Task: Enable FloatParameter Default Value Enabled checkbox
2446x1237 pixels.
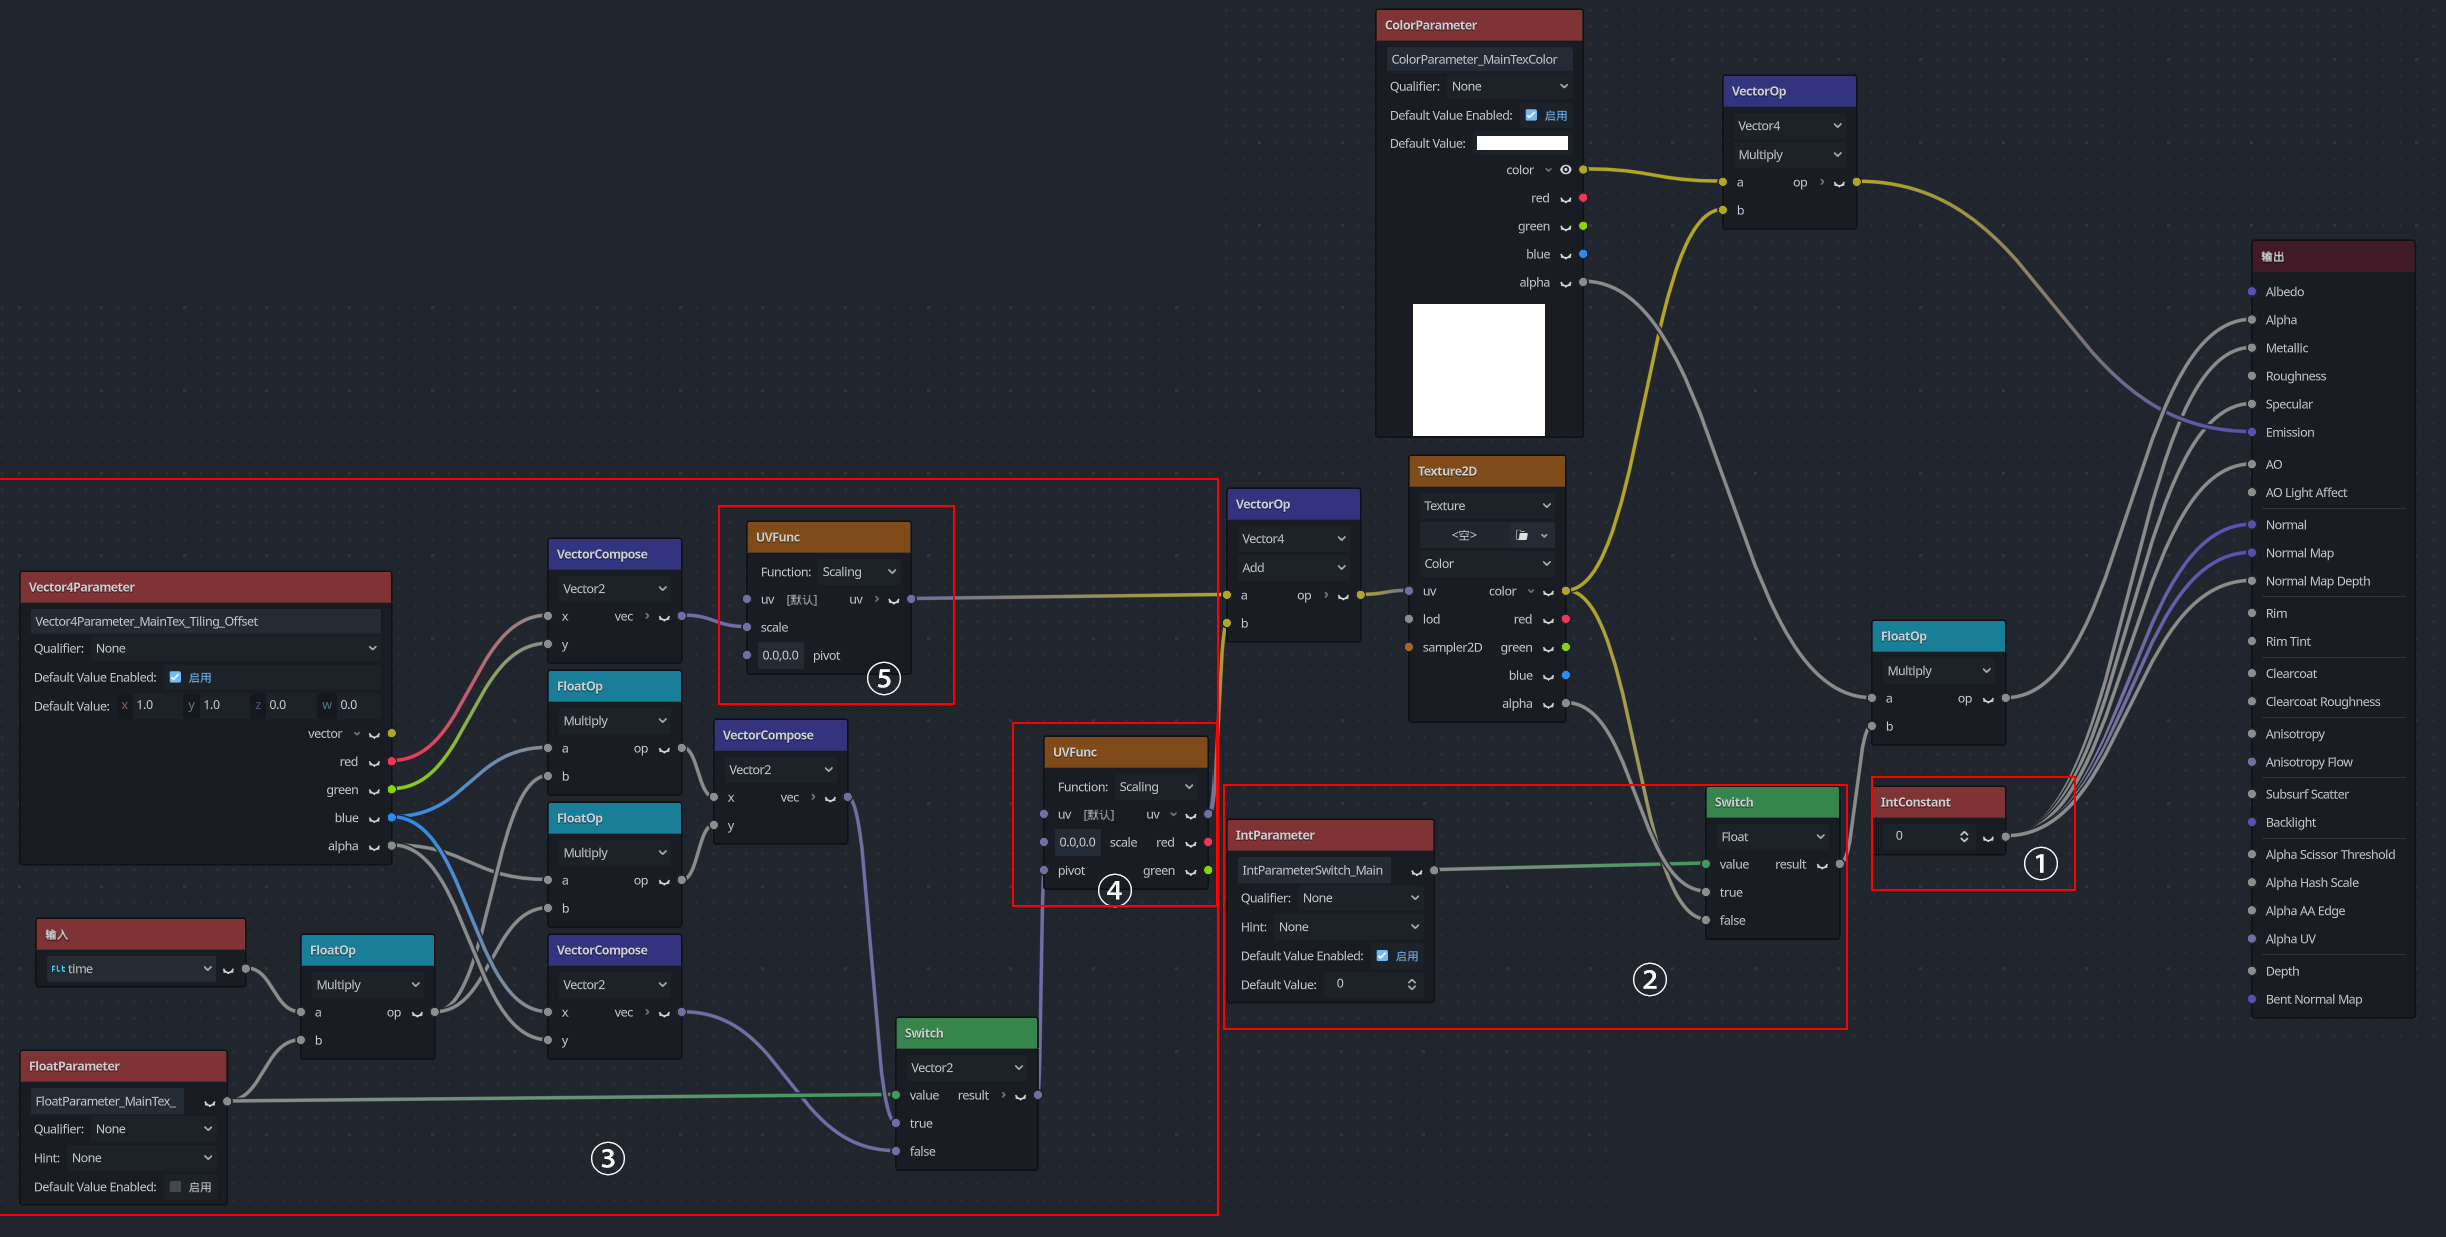Action: (175, 1187)
